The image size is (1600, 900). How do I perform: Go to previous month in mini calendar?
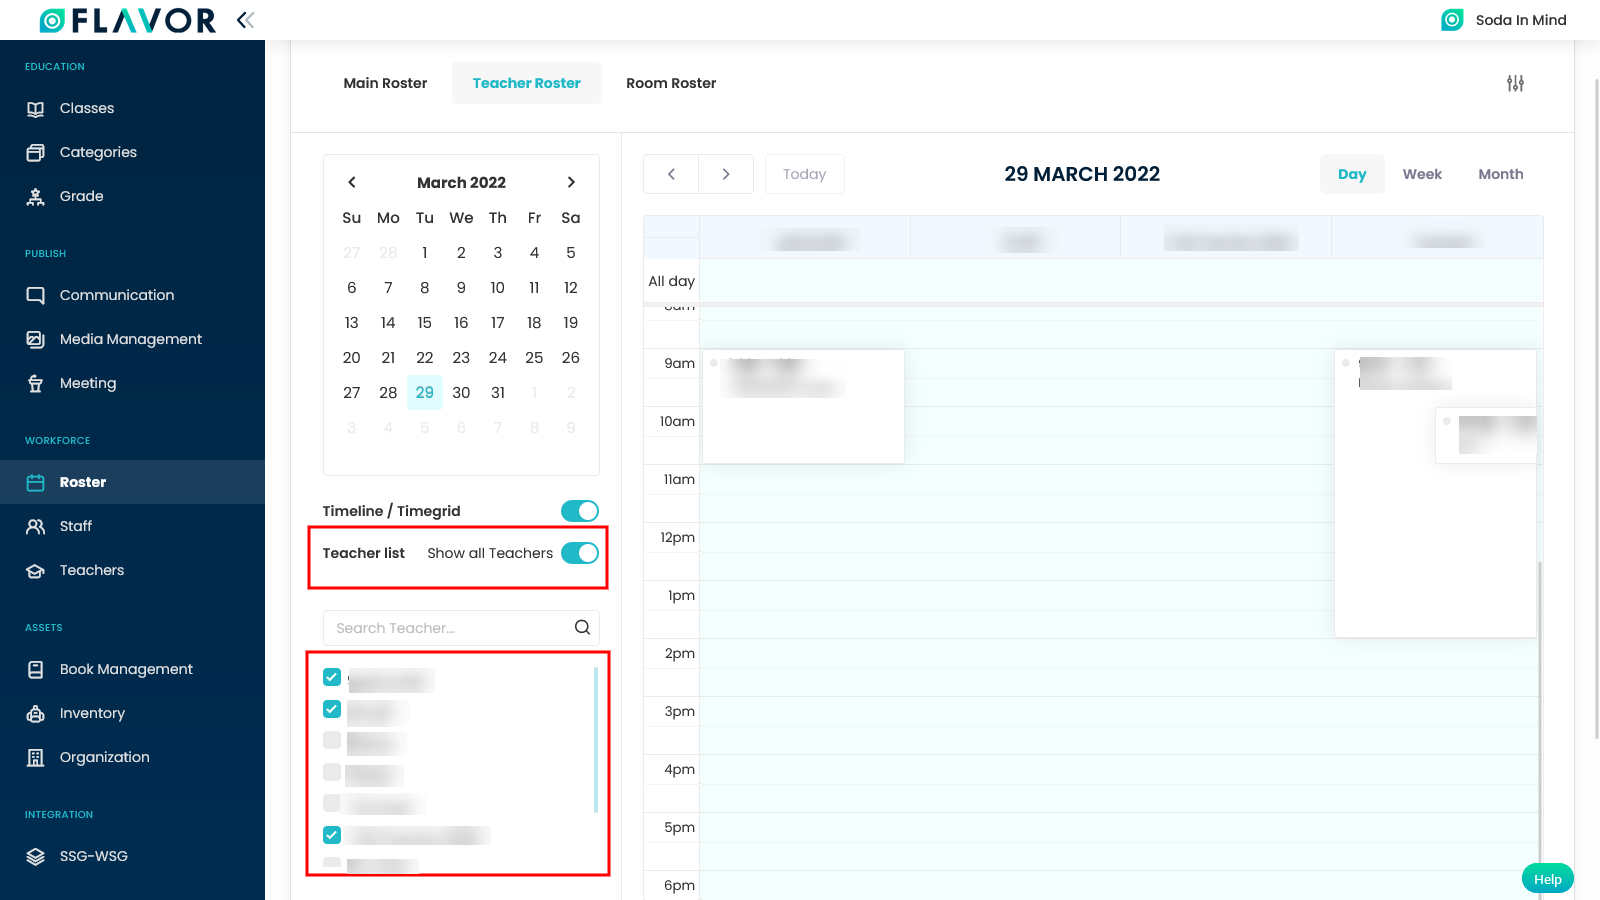tap(352, 182)
